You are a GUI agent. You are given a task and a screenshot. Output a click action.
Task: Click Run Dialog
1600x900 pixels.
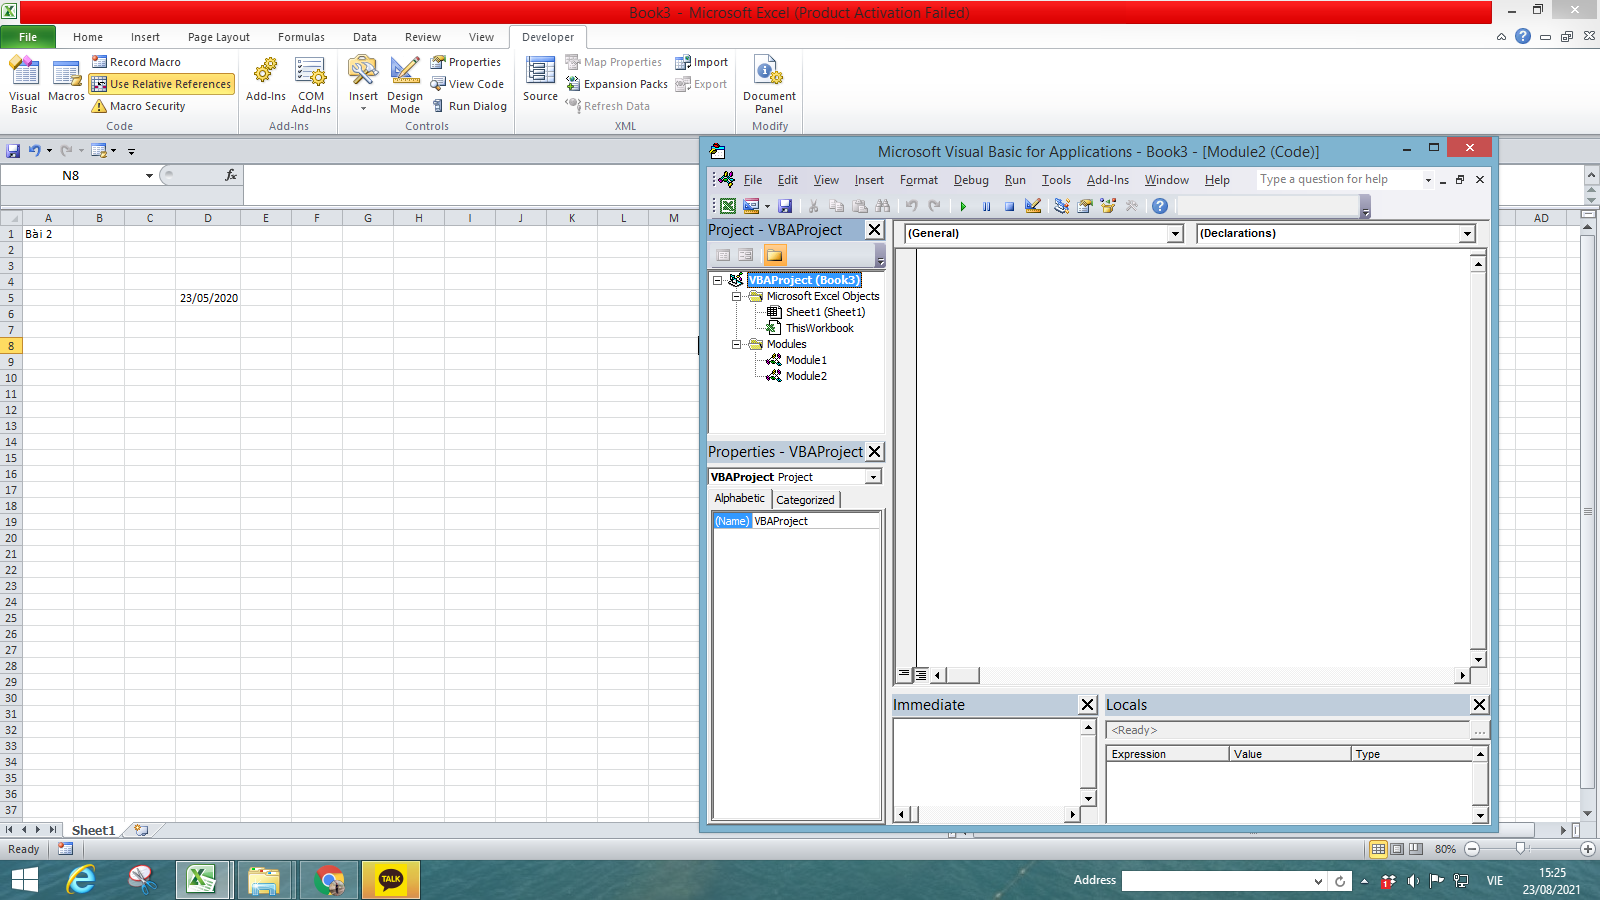click(469, 106)
